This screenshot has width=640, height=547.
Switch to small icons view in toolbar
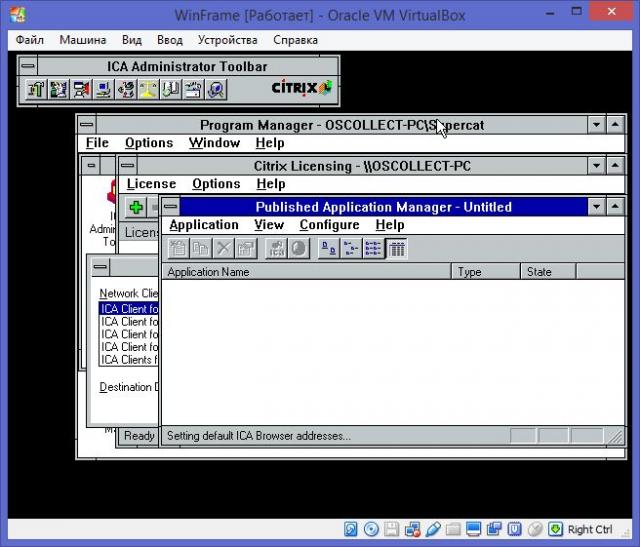click(351, 248)
